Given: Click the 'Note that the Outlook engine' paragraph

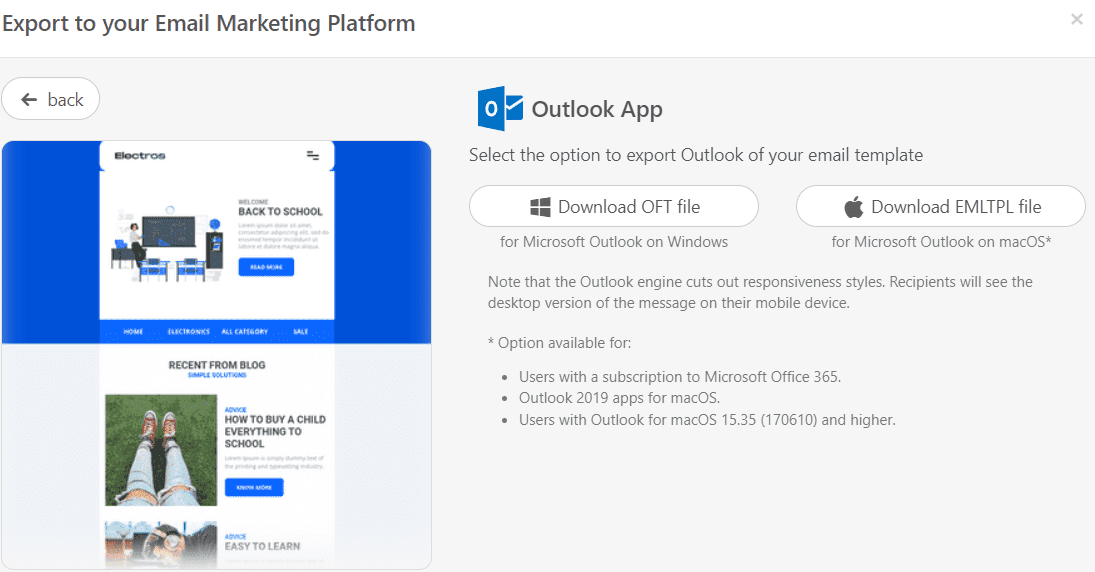Looking at the screenshot, I should click(x=760, y=293).
